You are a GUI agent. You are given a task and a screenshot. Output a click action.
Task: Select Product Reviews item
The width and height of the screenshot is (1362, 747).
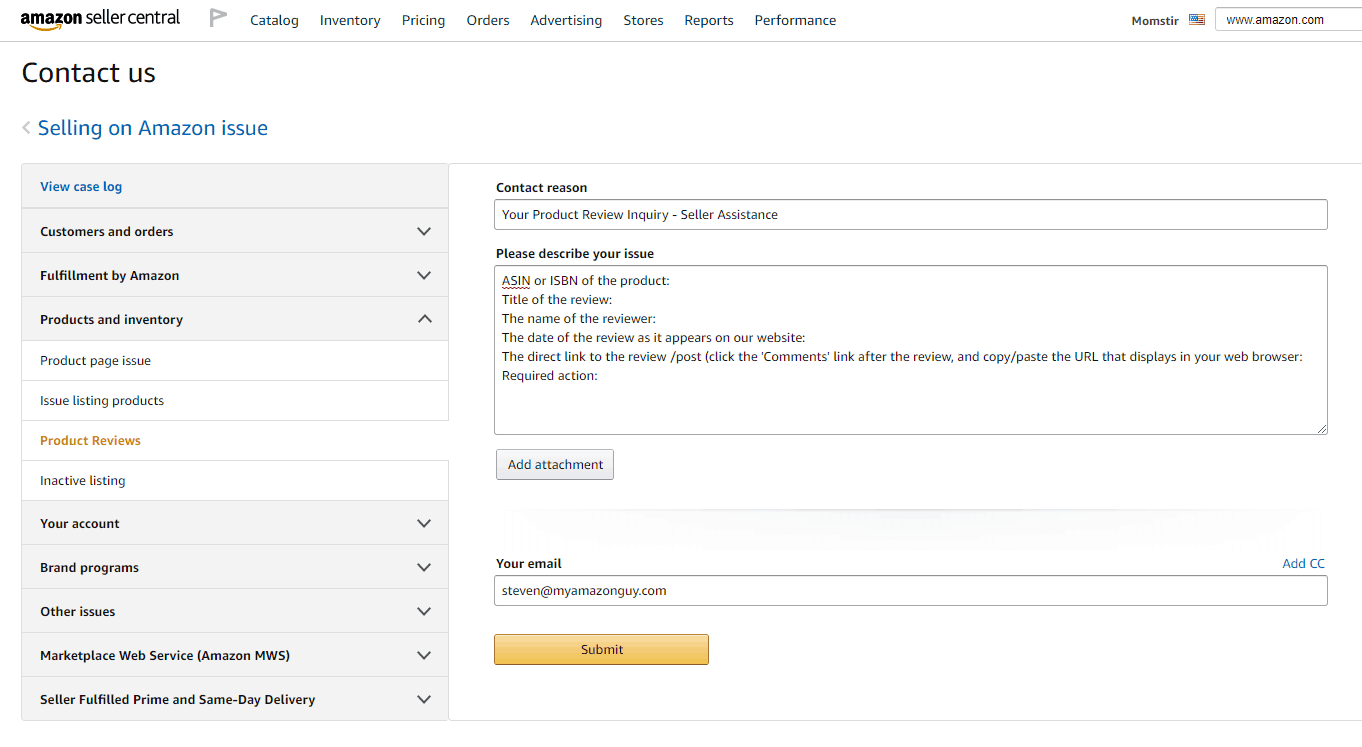point(235,441)
